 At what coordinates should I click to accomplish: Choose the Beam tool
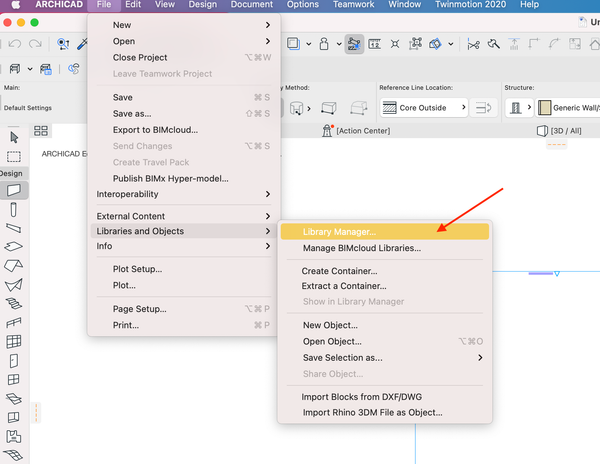coord(14,228)
